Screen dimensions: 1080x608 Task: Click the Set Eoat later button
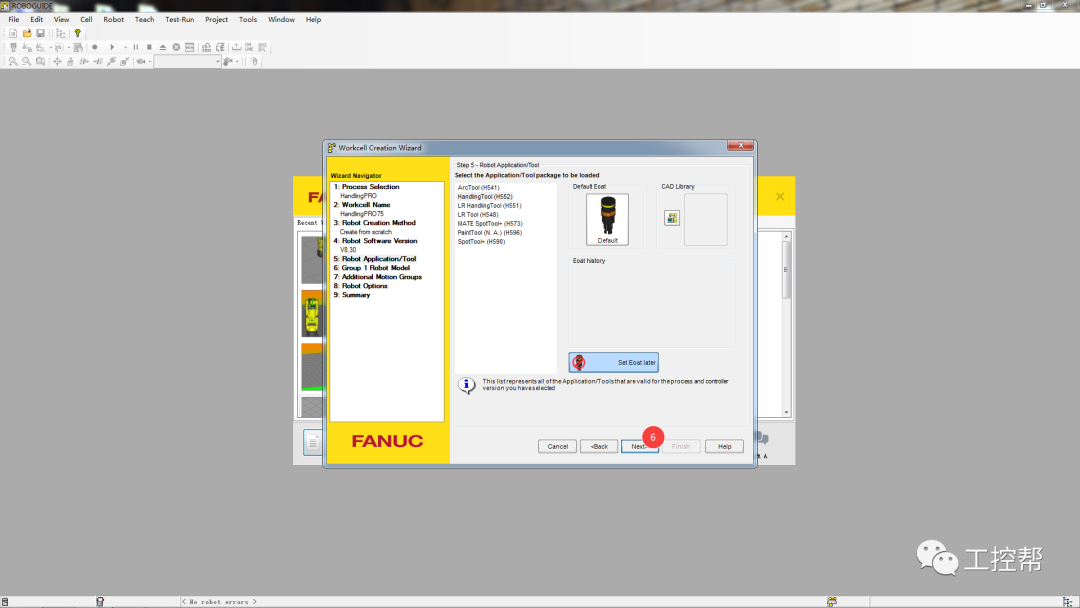(x=614, y=362)
